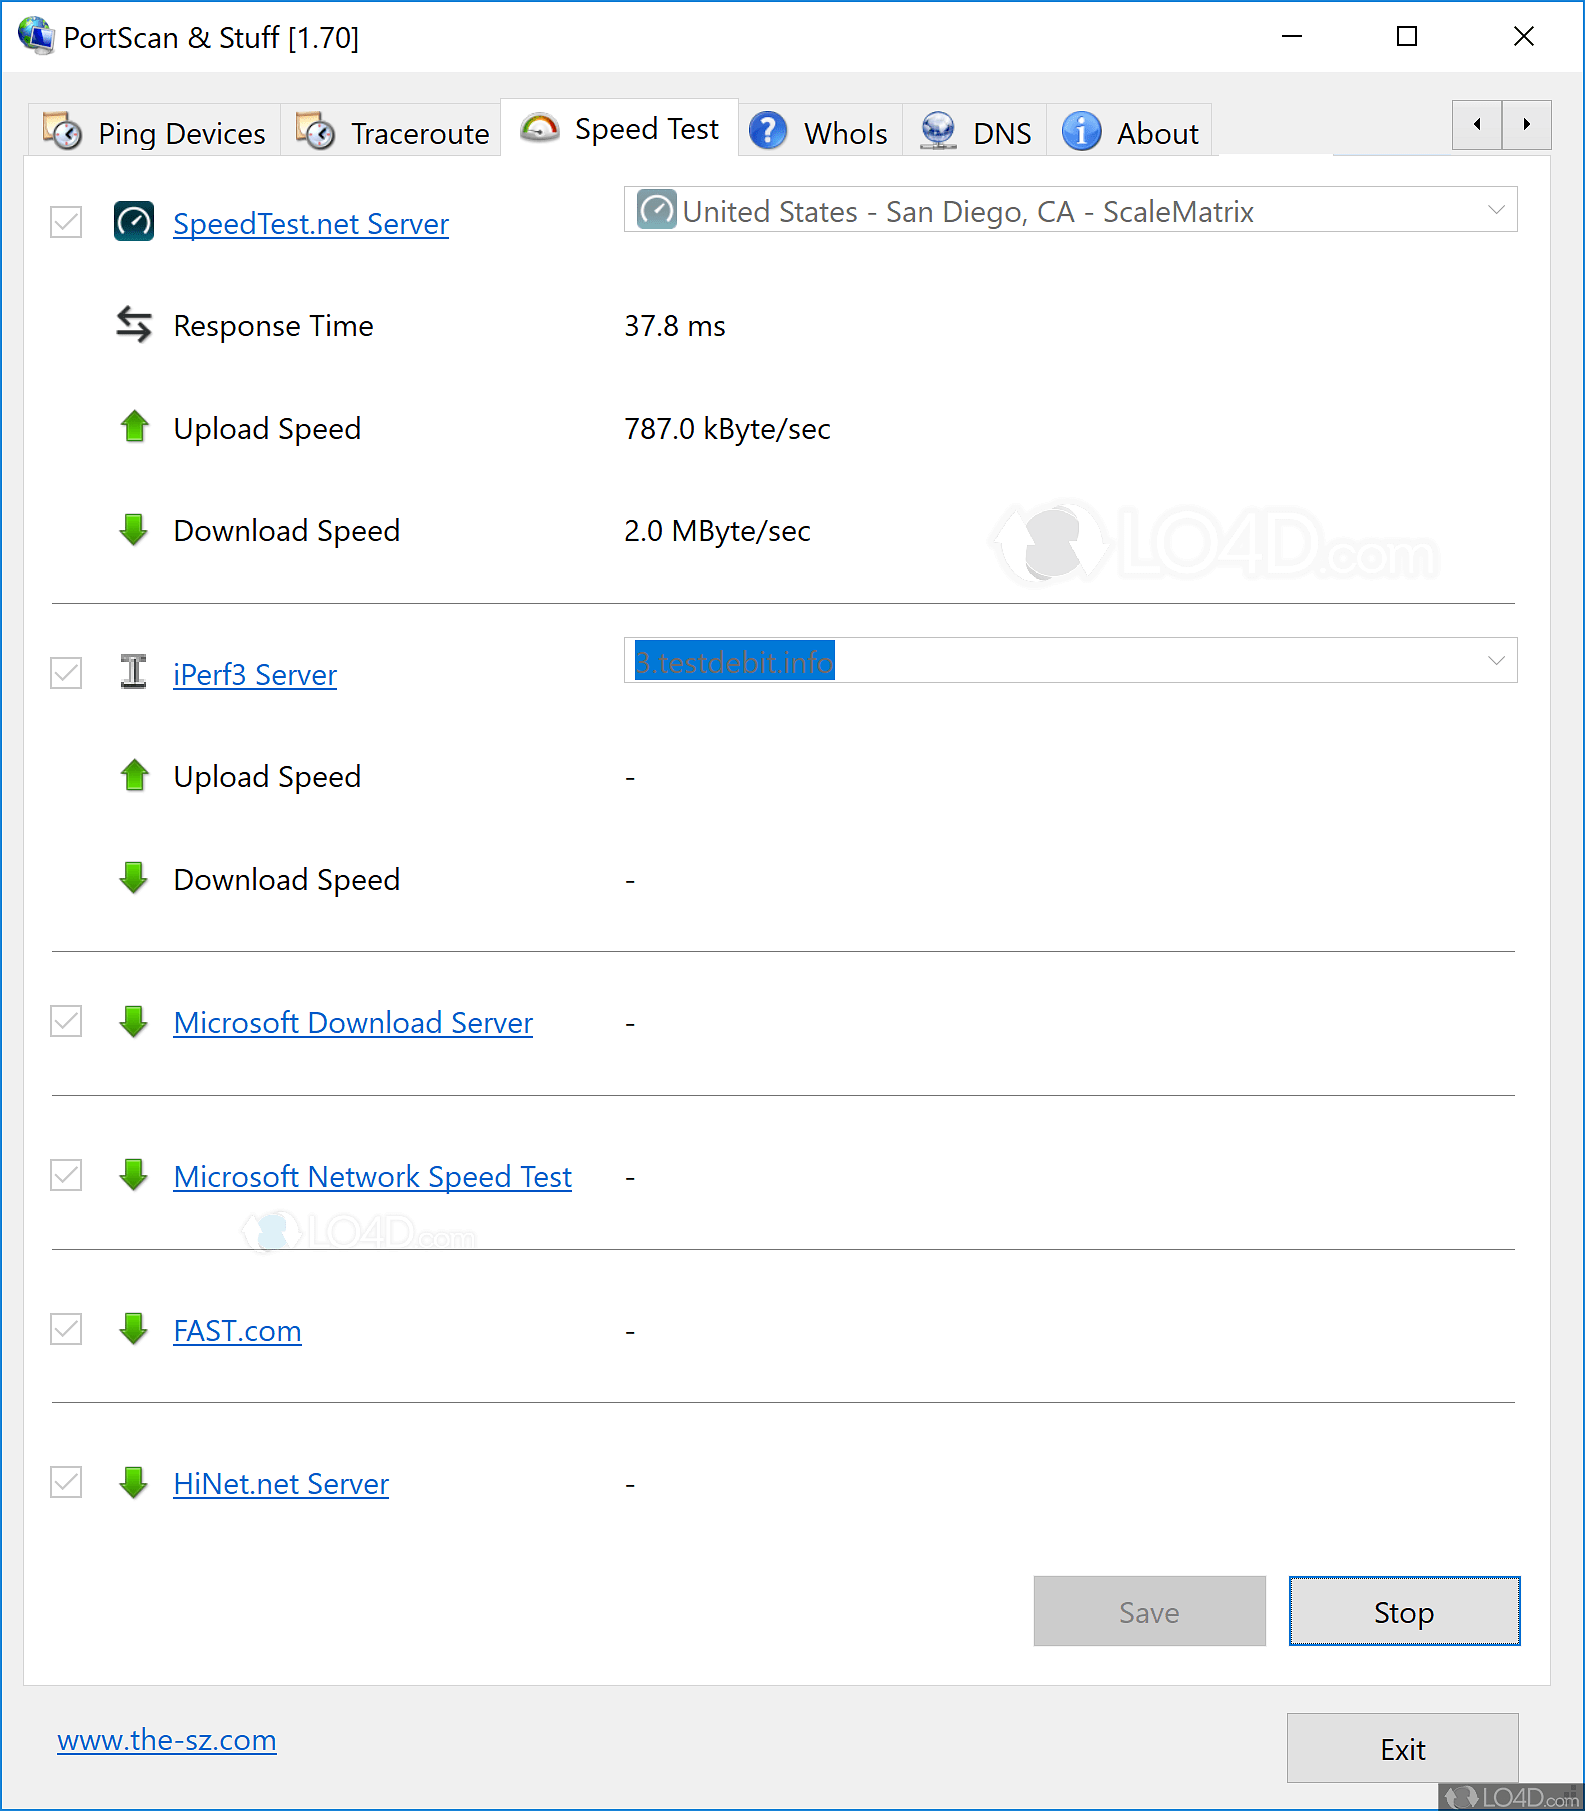Screen dimensions: 1585x1811
Task: Click the WhoIs question mark icon
Action: pos(768,131)
